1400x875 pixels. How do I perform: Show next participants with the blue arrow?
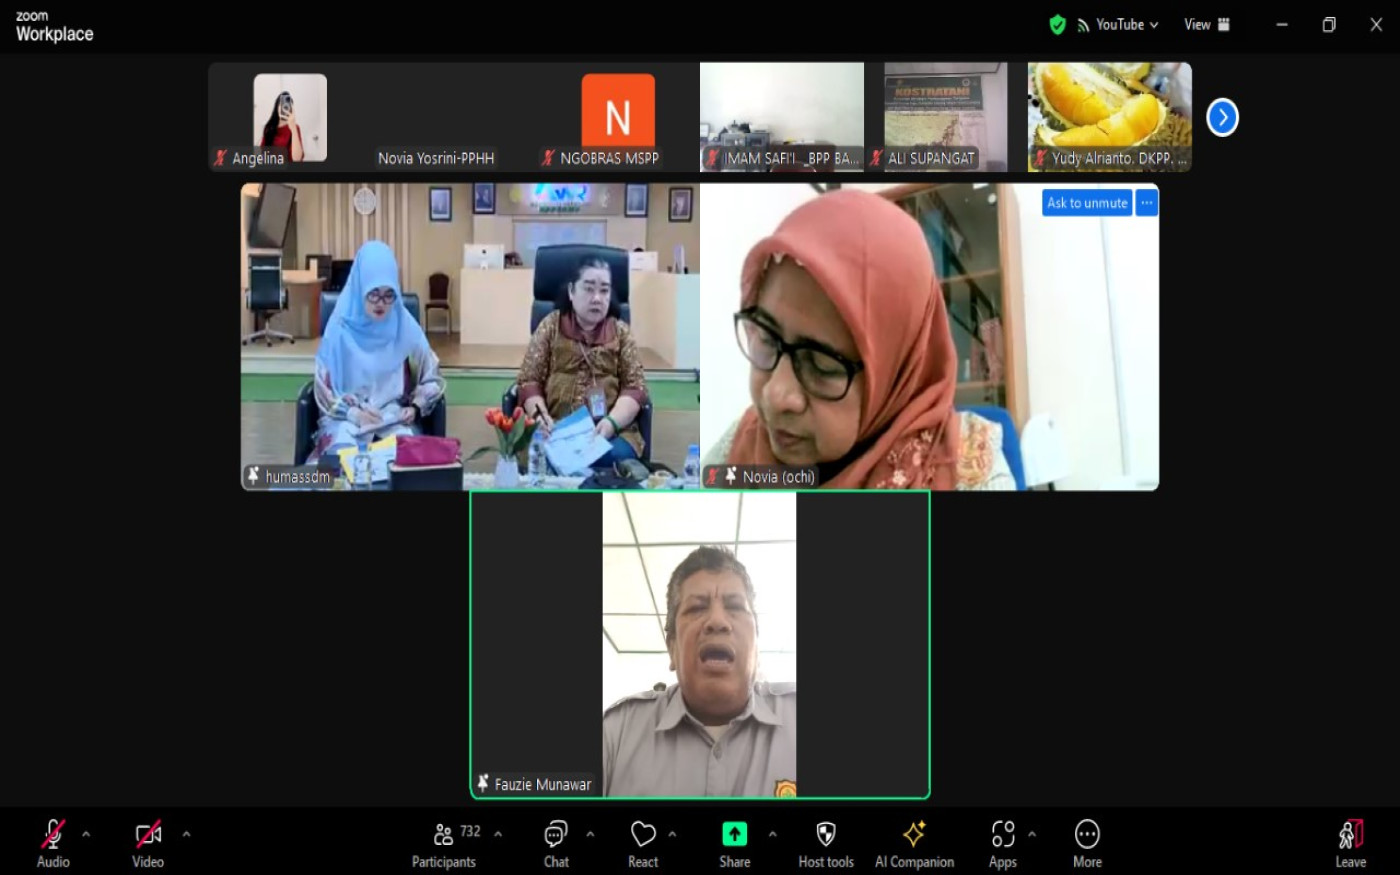[x=1222, y=118]
